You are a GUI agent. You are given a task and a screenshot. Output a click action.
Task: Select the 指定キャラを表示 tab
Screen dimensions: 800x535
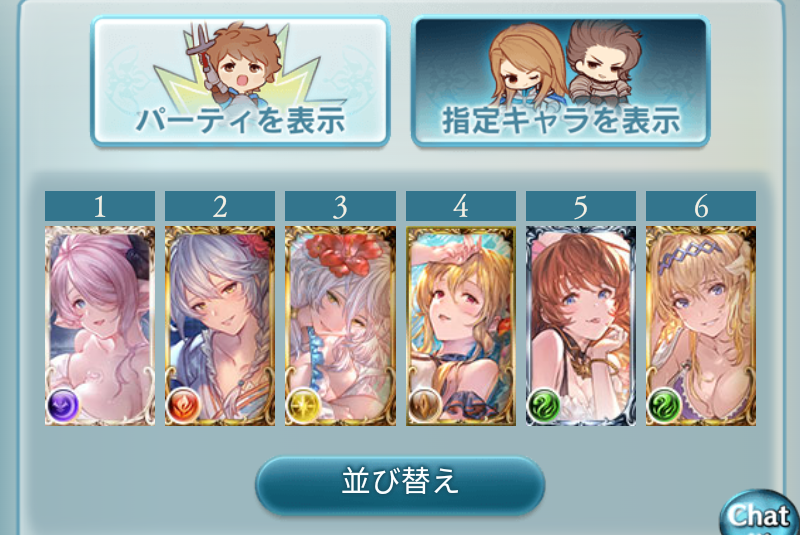(x=560, y=81)
